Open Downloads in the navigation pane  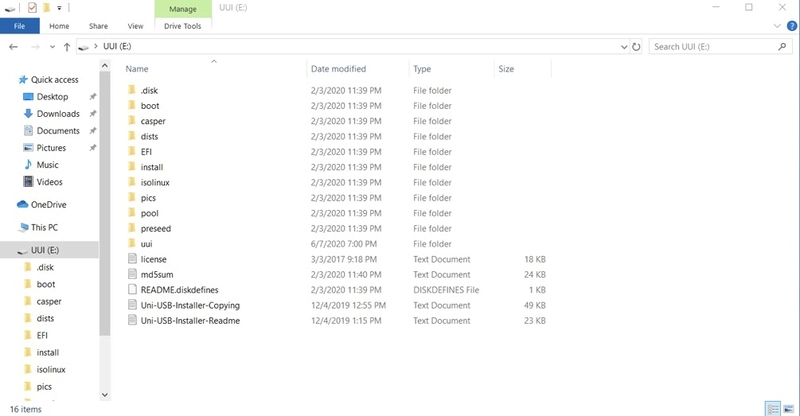pyautogui.click(x=58, y=114)
